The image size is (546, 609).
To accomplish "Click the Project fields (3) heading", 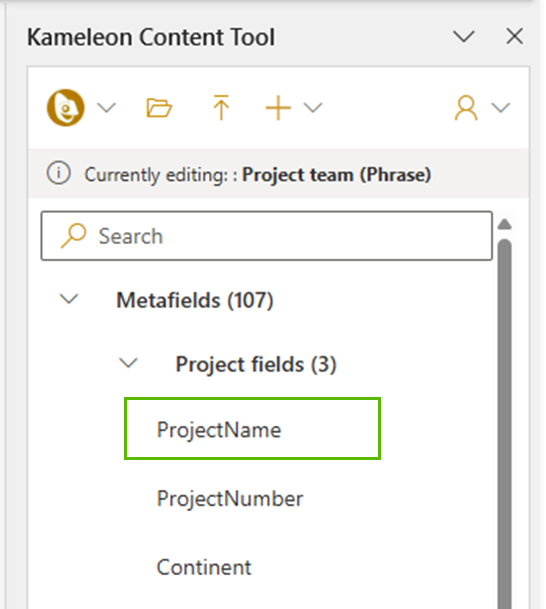I will [x=256, y=364].
